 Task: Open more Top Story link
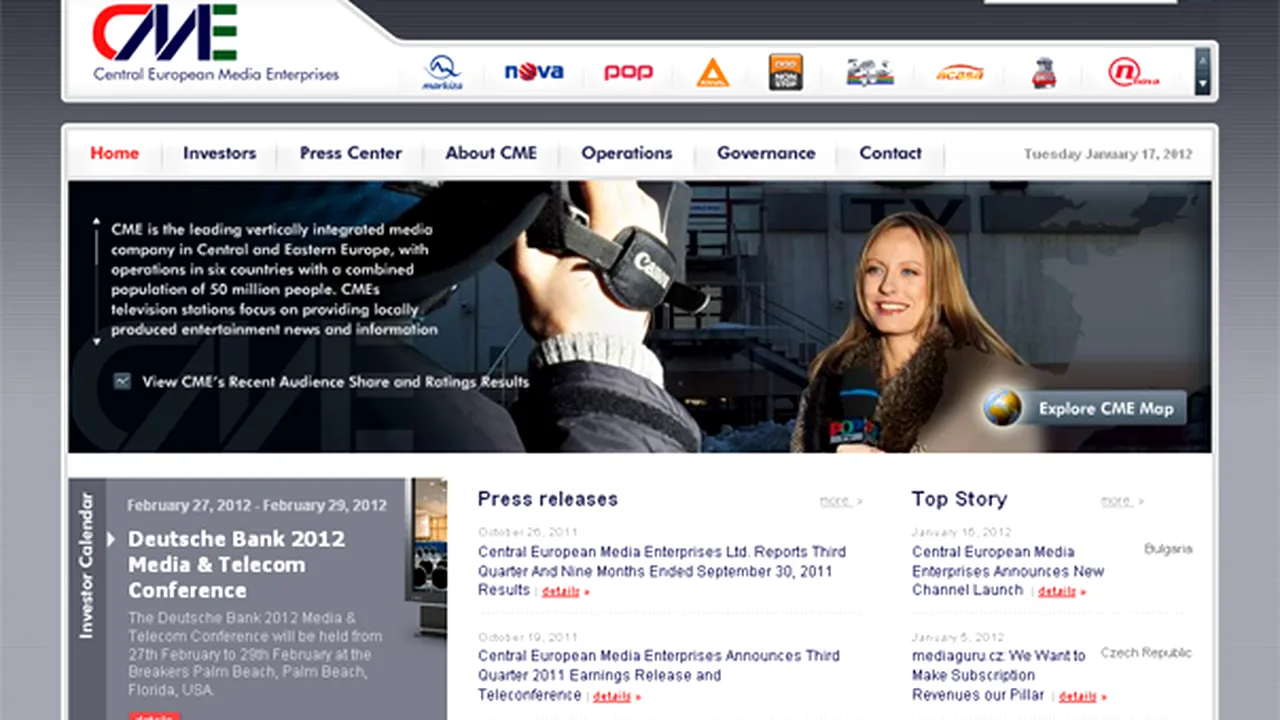click(x=1122, y=501)
